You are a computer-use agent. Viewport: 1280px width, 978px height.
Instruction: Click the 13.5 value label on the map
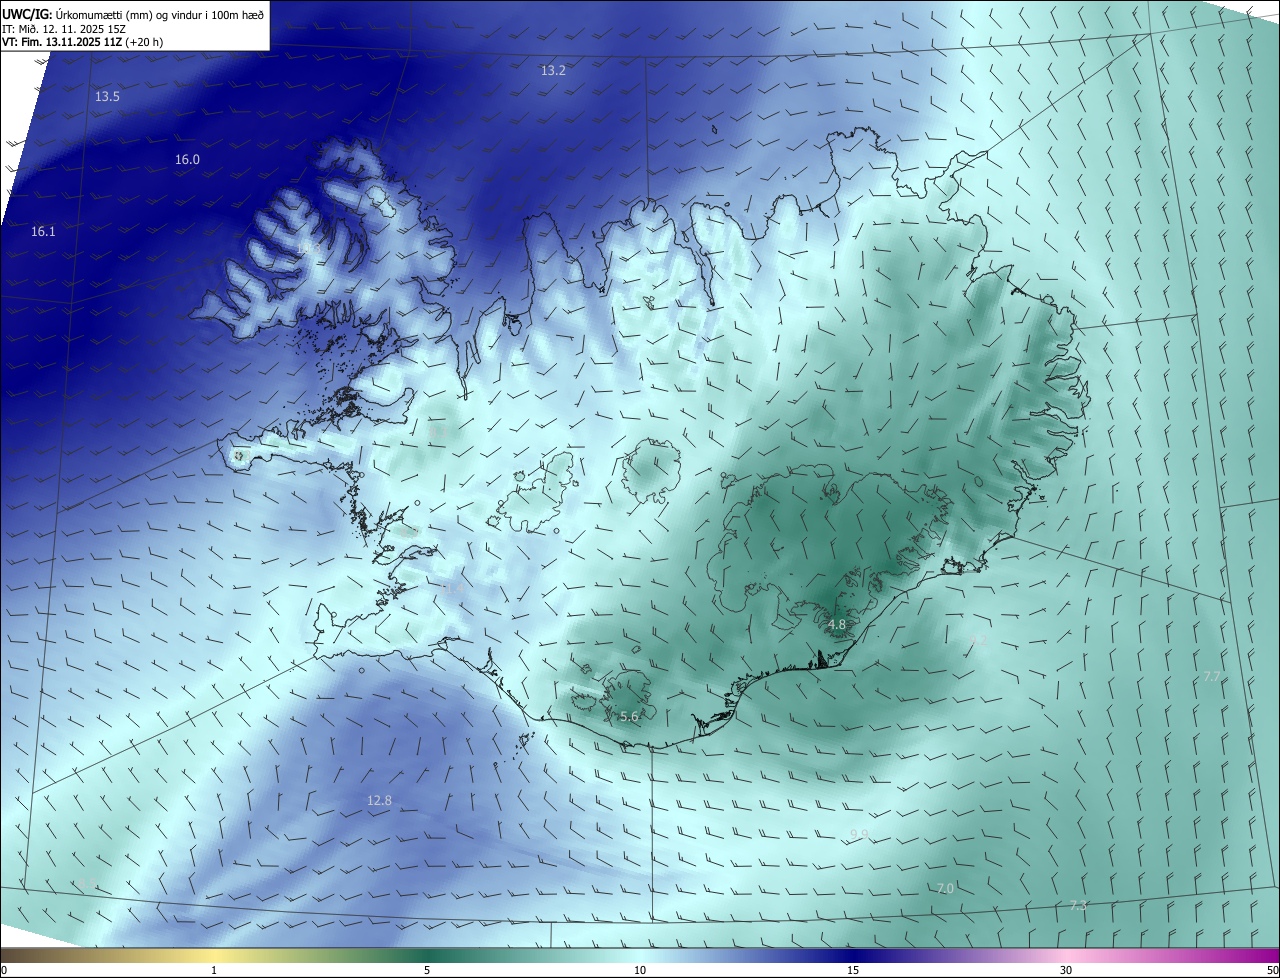108,97
